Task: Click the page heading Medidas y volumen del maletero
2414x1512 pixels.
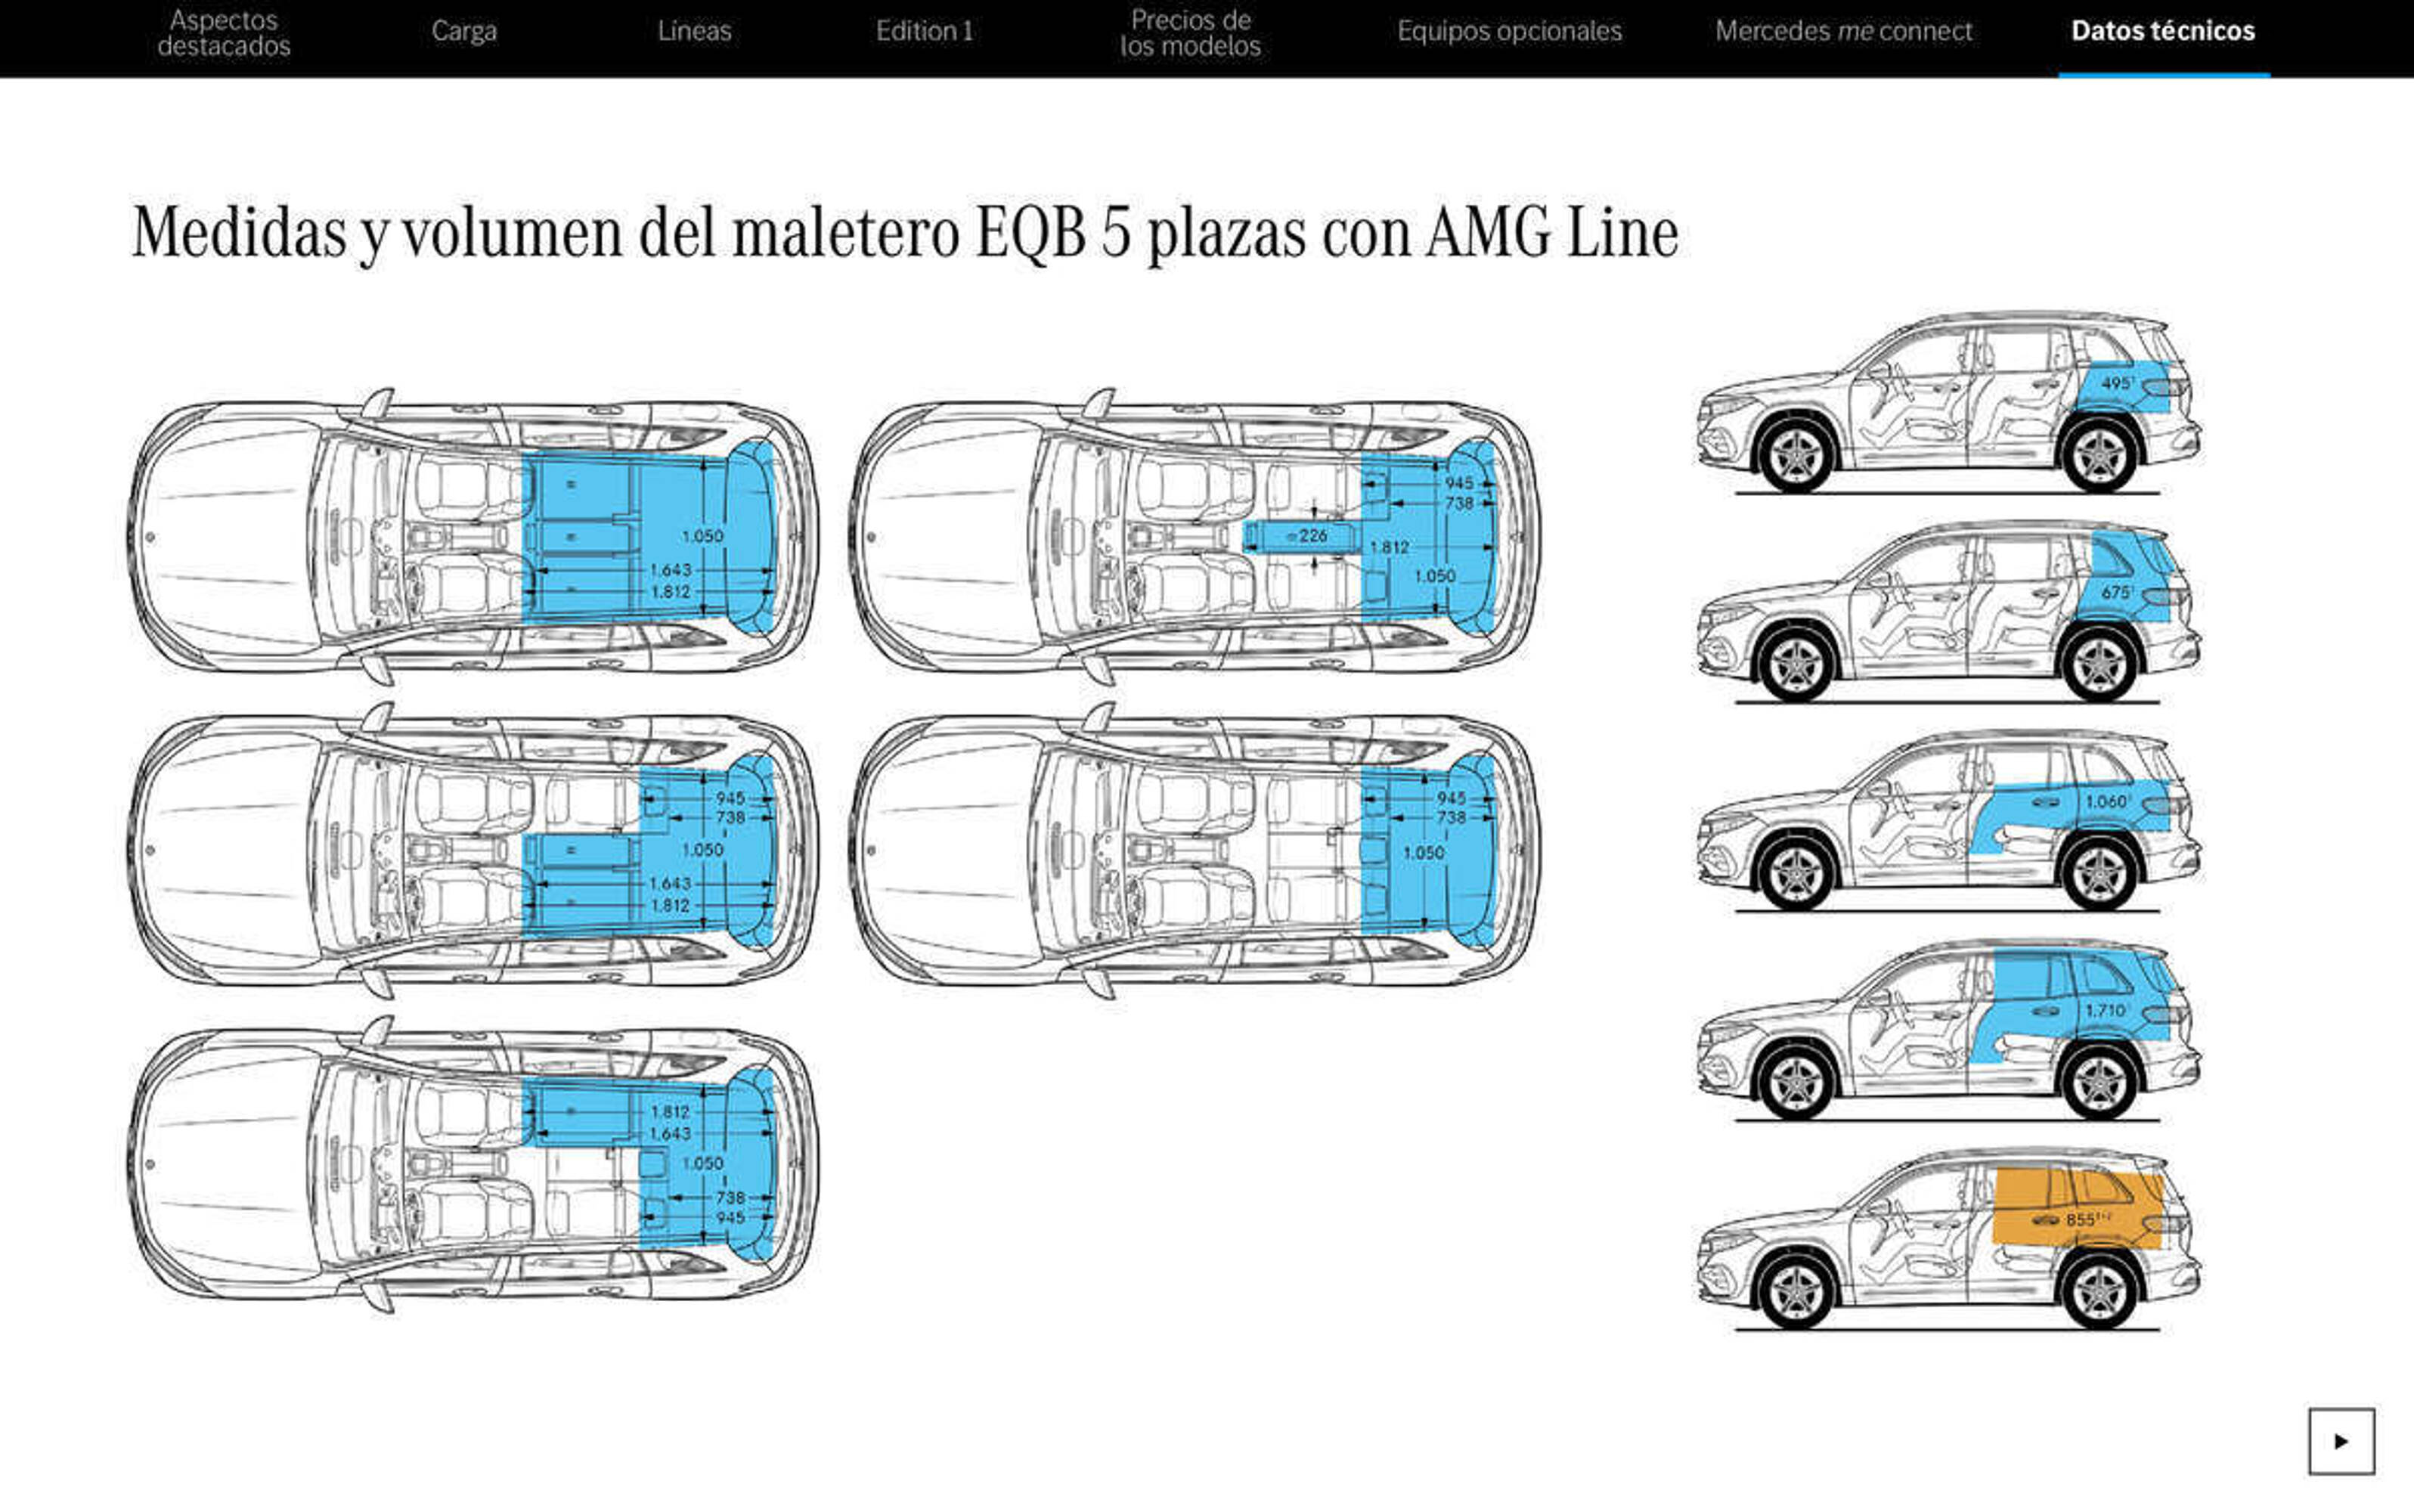Action: (x=905, y=233)
